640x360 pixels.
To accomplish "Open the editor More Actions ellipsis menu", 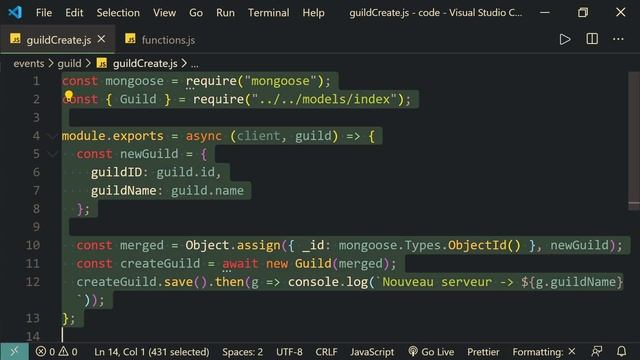I will pyautogui.click(x=618, y=40).
